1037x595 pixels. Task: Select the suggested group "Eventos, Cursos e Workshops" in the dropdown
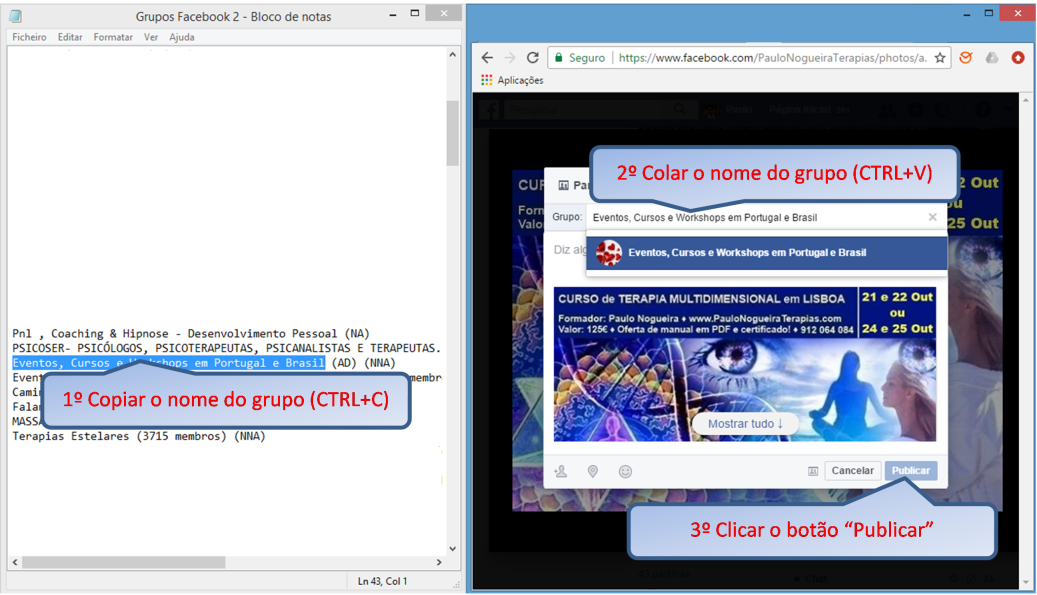point(767,253)
